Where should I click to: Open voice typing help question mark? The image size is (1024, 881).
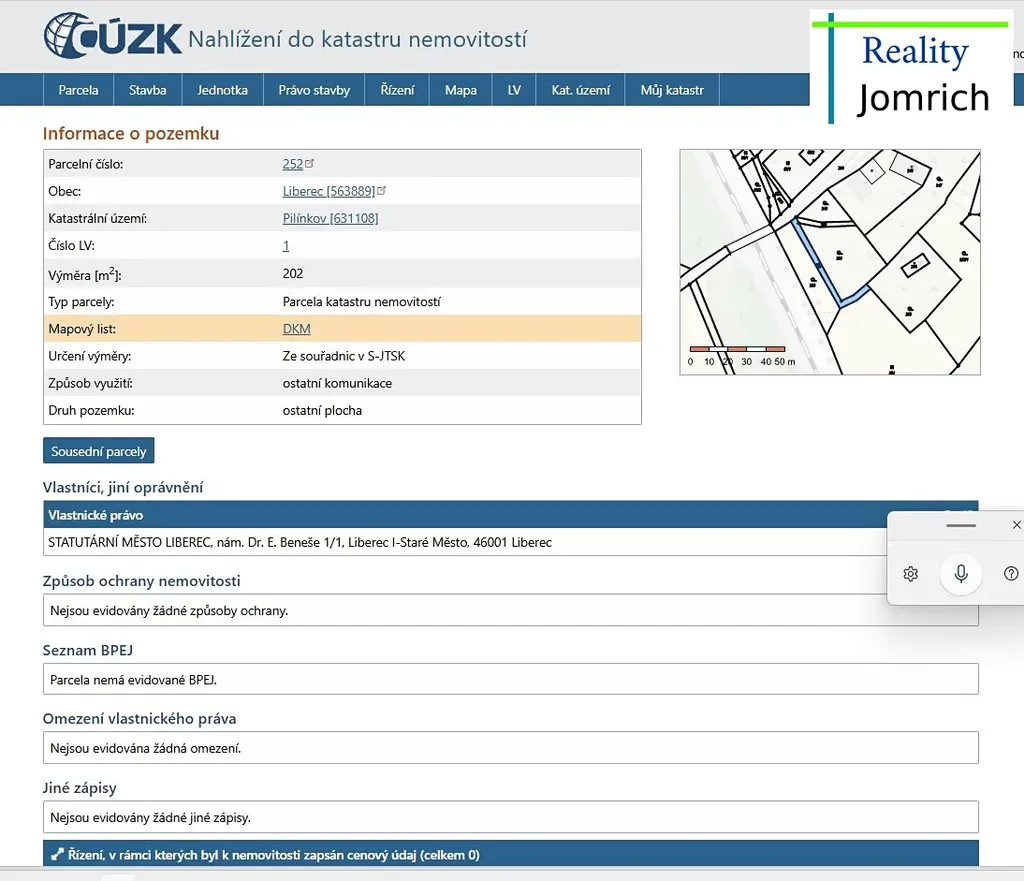click(x=1011, y=573)
